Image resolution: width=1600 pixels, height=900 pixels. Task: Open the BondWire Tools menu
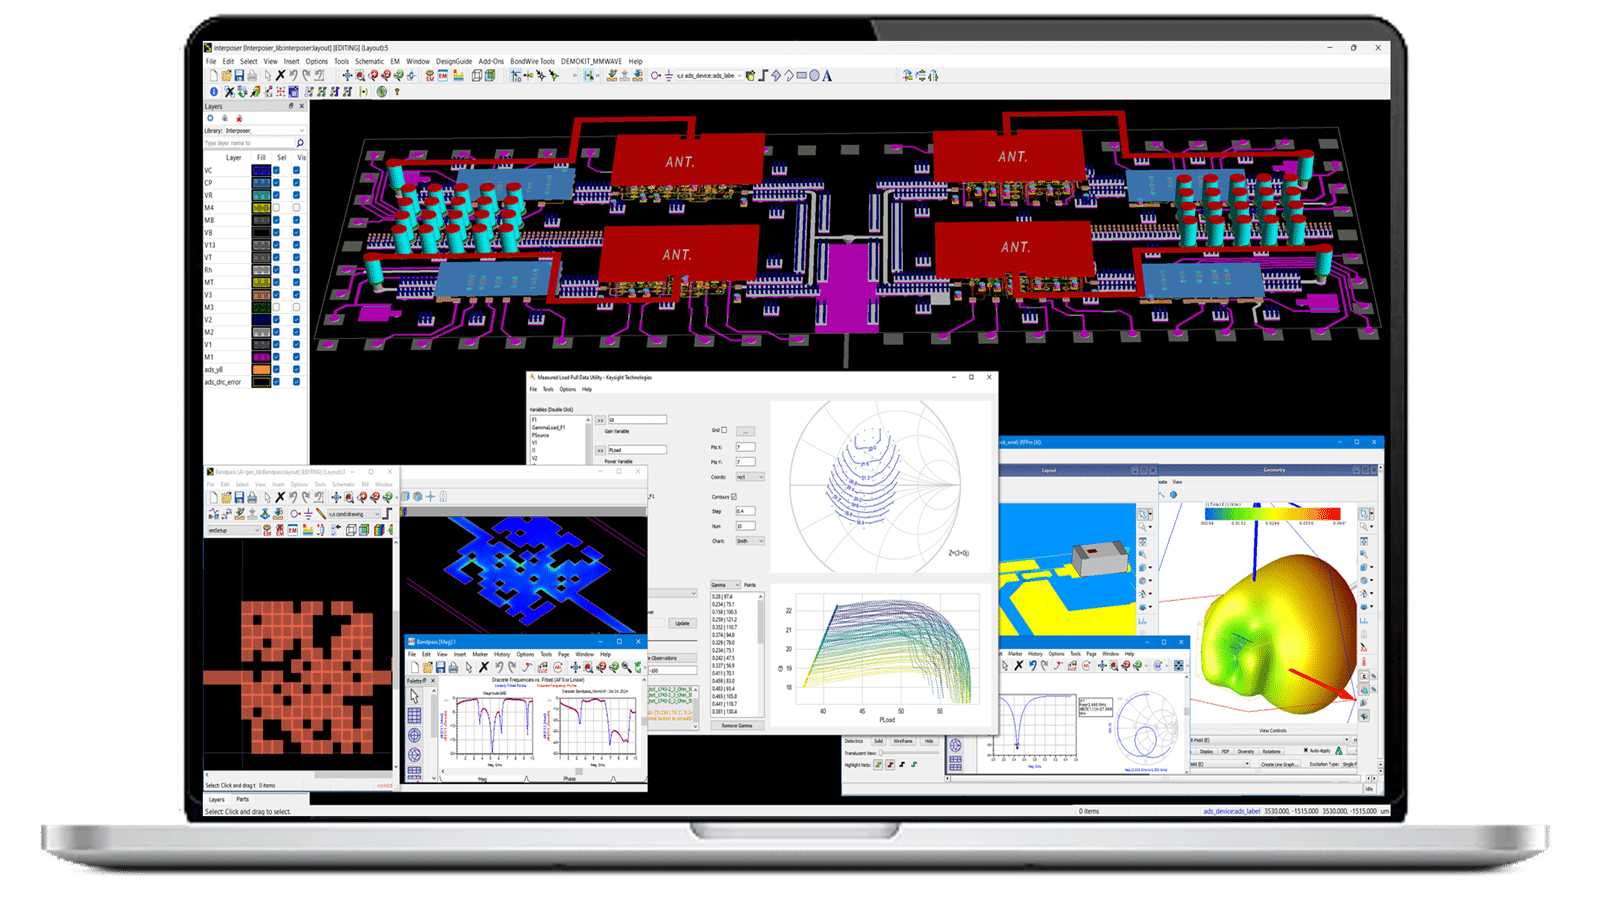532,61
